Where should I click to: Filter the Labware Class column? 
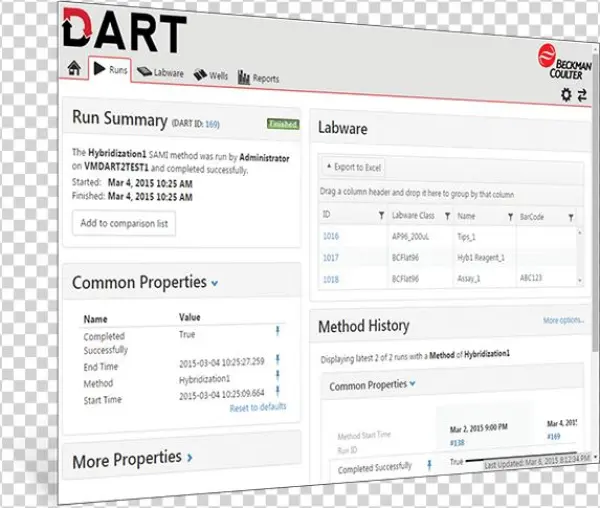(447, 216)
